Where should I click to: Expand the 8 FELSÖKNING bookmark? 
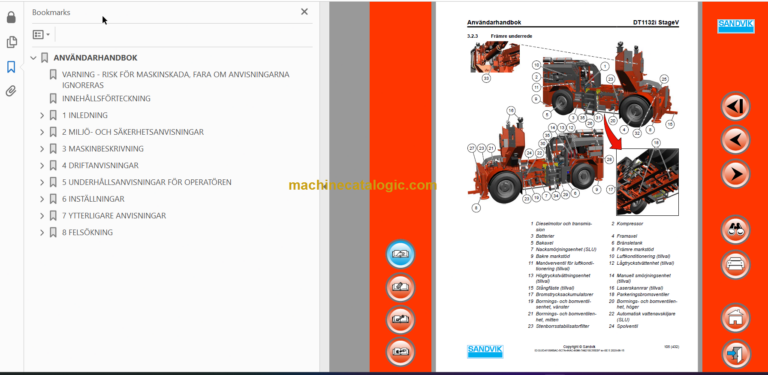pos(42,233)
